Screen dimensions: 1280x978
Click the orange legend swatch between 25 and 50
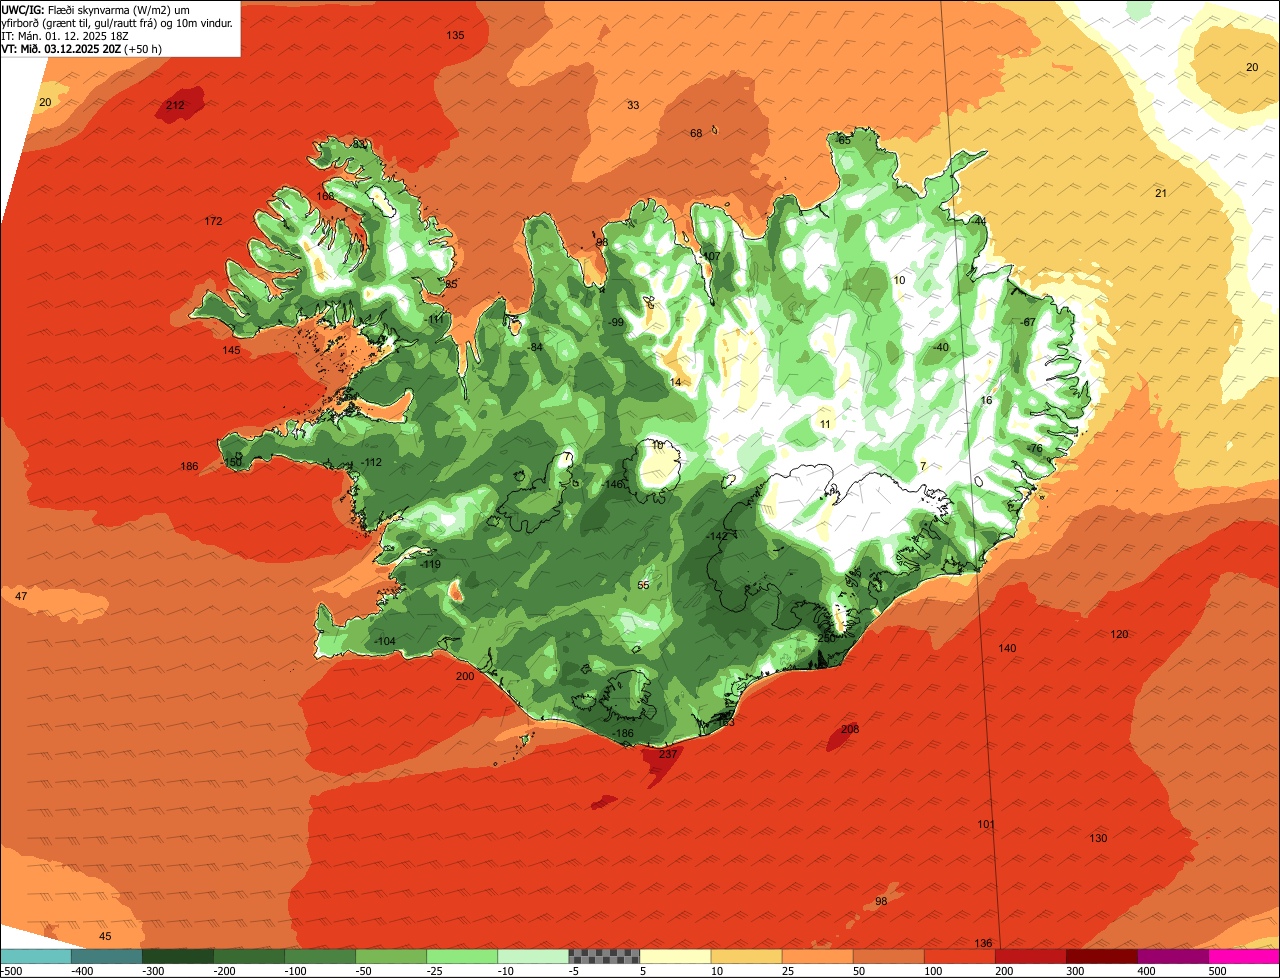coord(817,955)
